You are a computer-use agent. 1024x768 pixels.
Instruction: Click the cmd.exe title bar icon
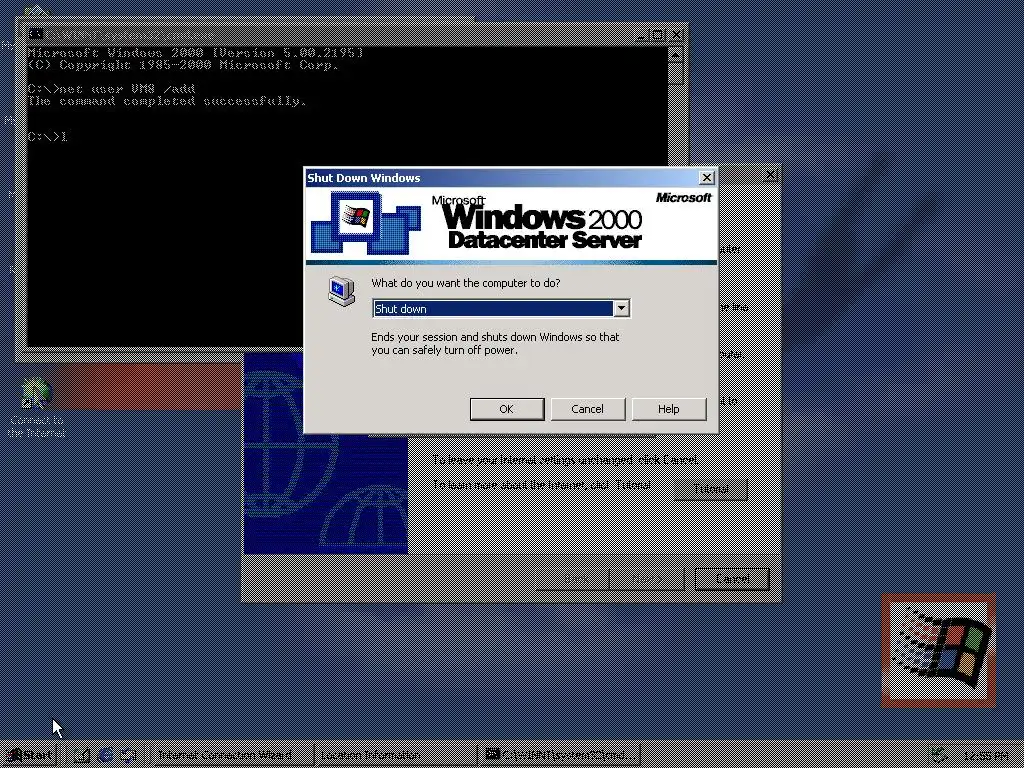(x=37, y=34)
